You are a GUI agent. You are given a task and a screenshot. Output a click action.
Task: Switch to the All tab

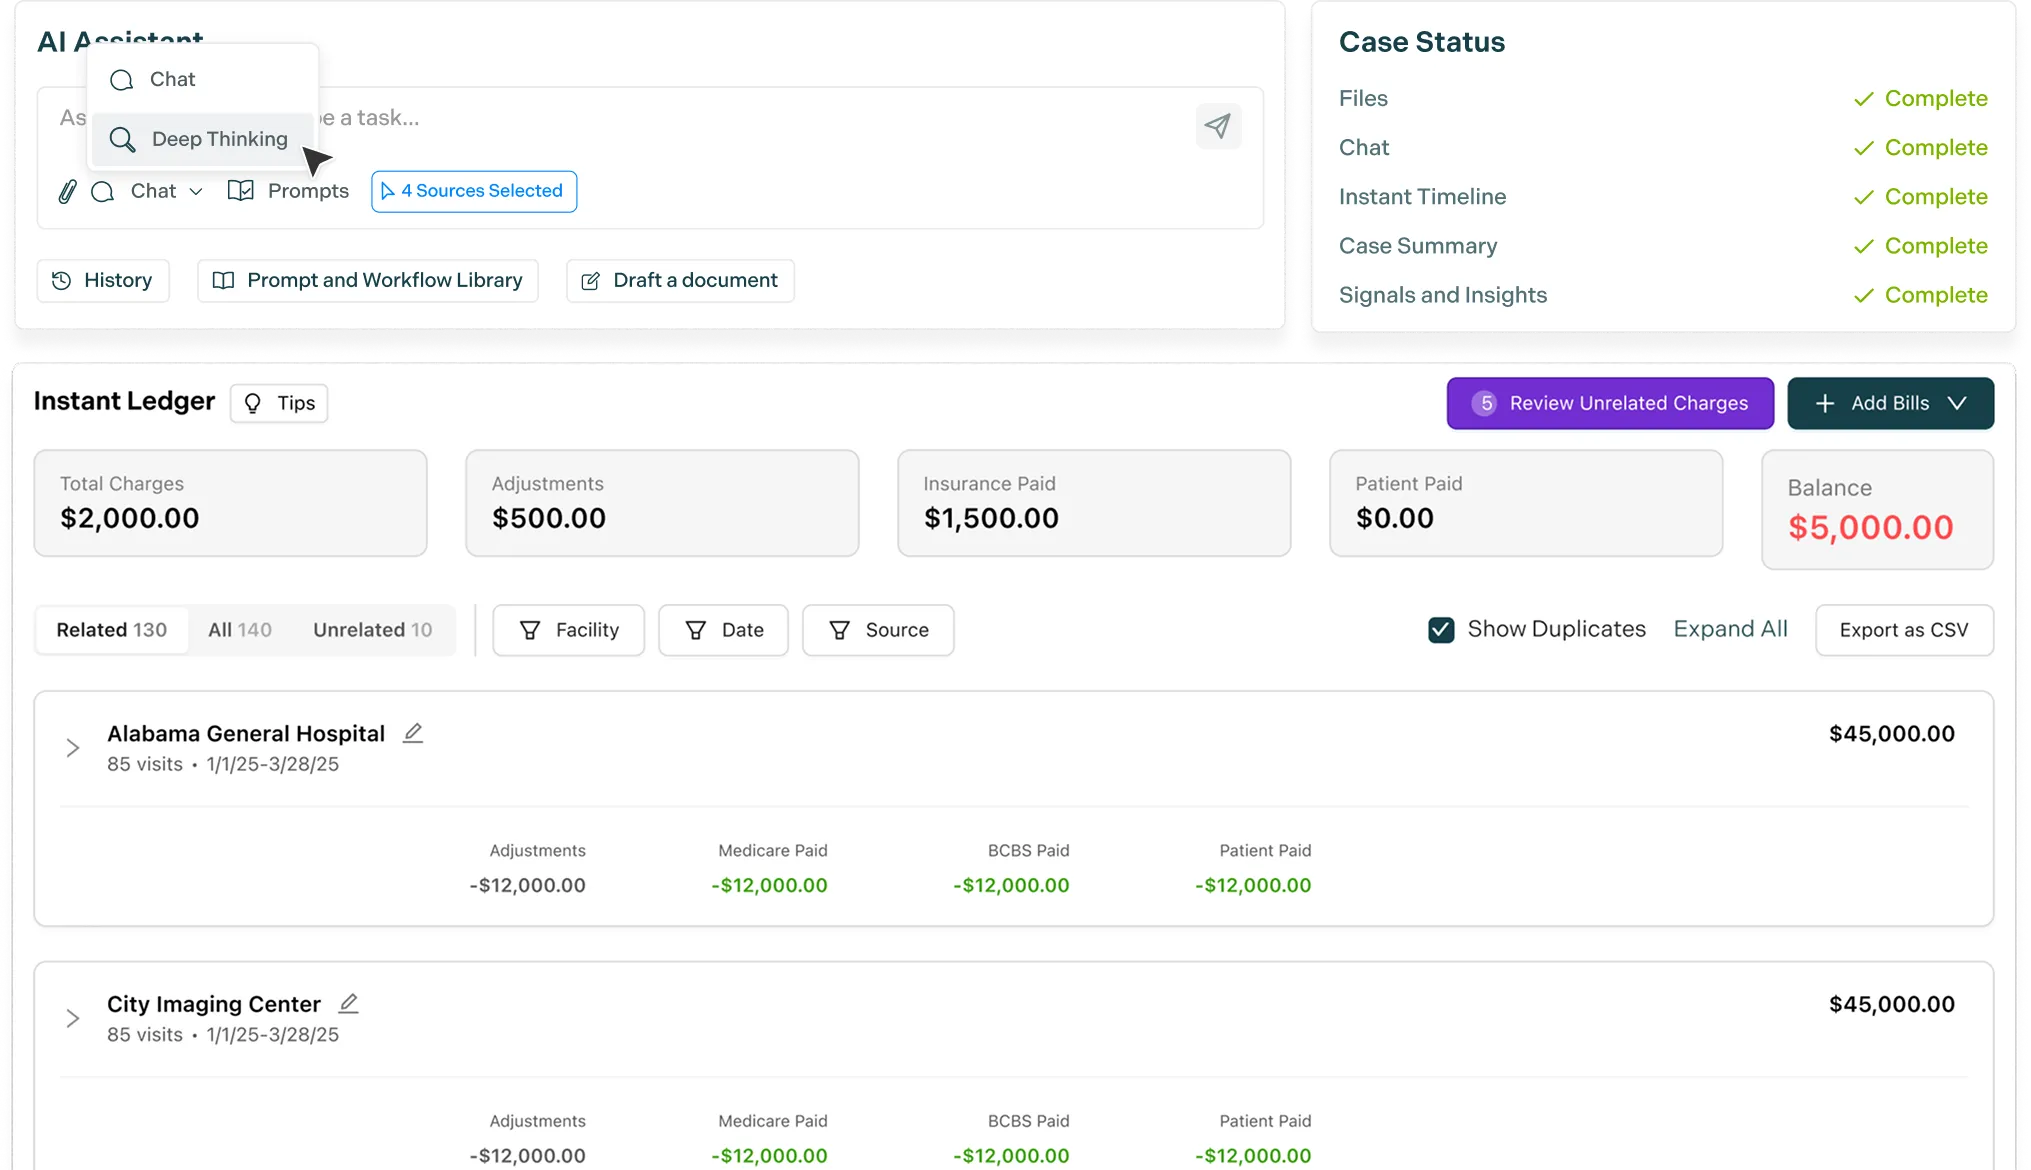click(239, 630)
